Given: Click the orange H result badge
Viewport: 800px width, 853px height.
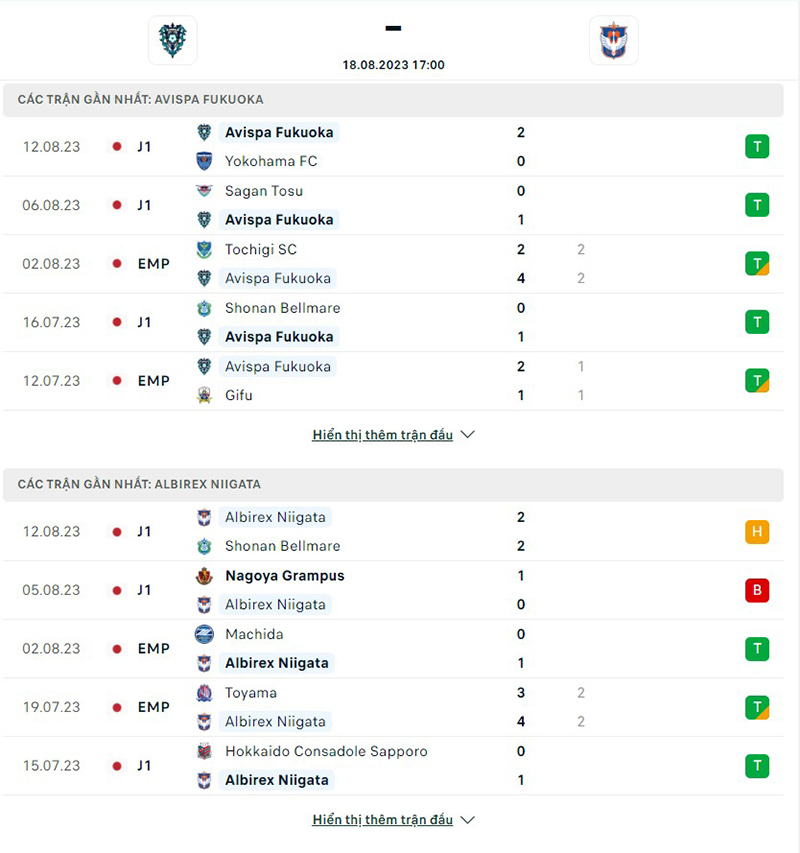Looking at the screenshot, I should (757, 531).
